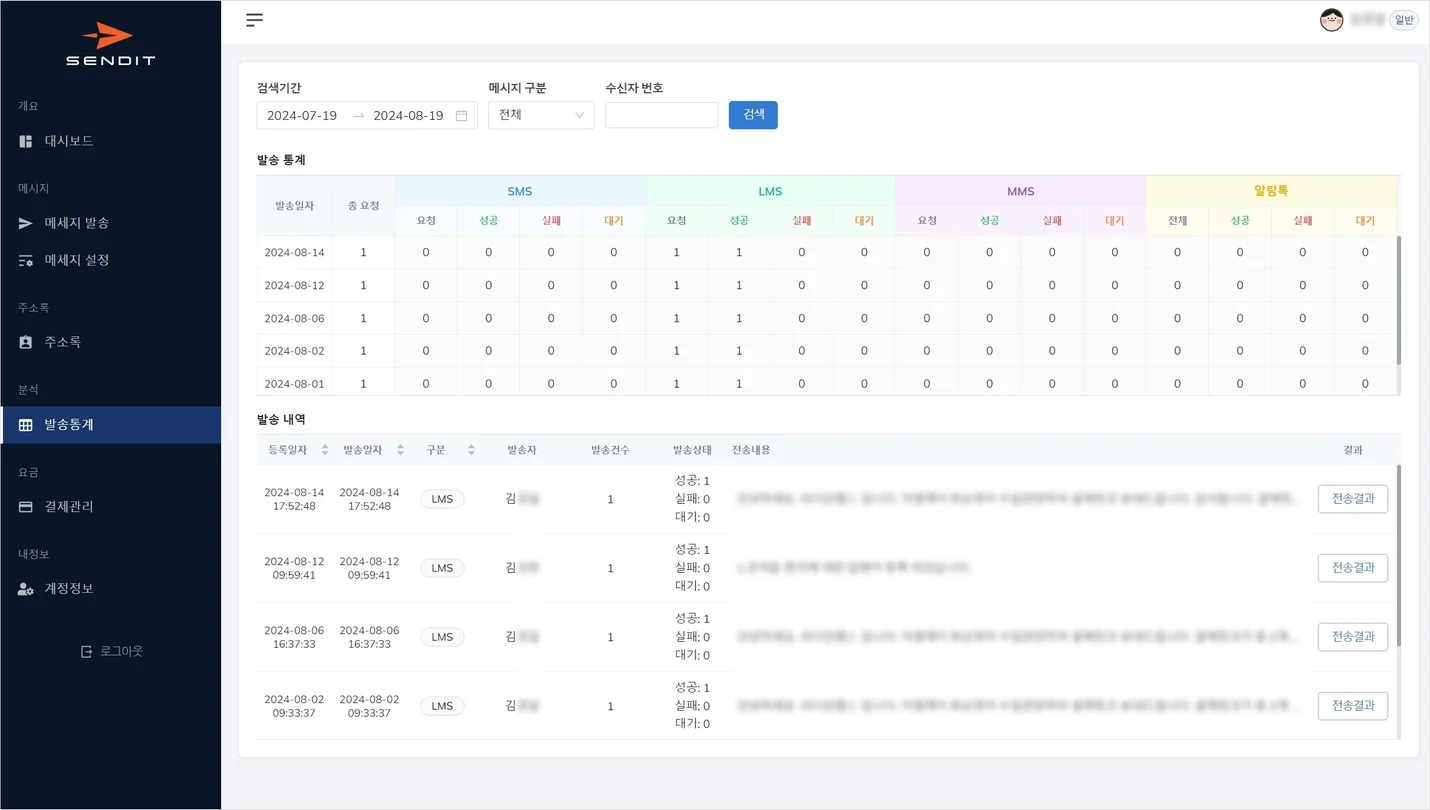Click the user avatar icon
This screenshot has width=1430, height=810.
pyautogui.click(x=1331, y=20)
